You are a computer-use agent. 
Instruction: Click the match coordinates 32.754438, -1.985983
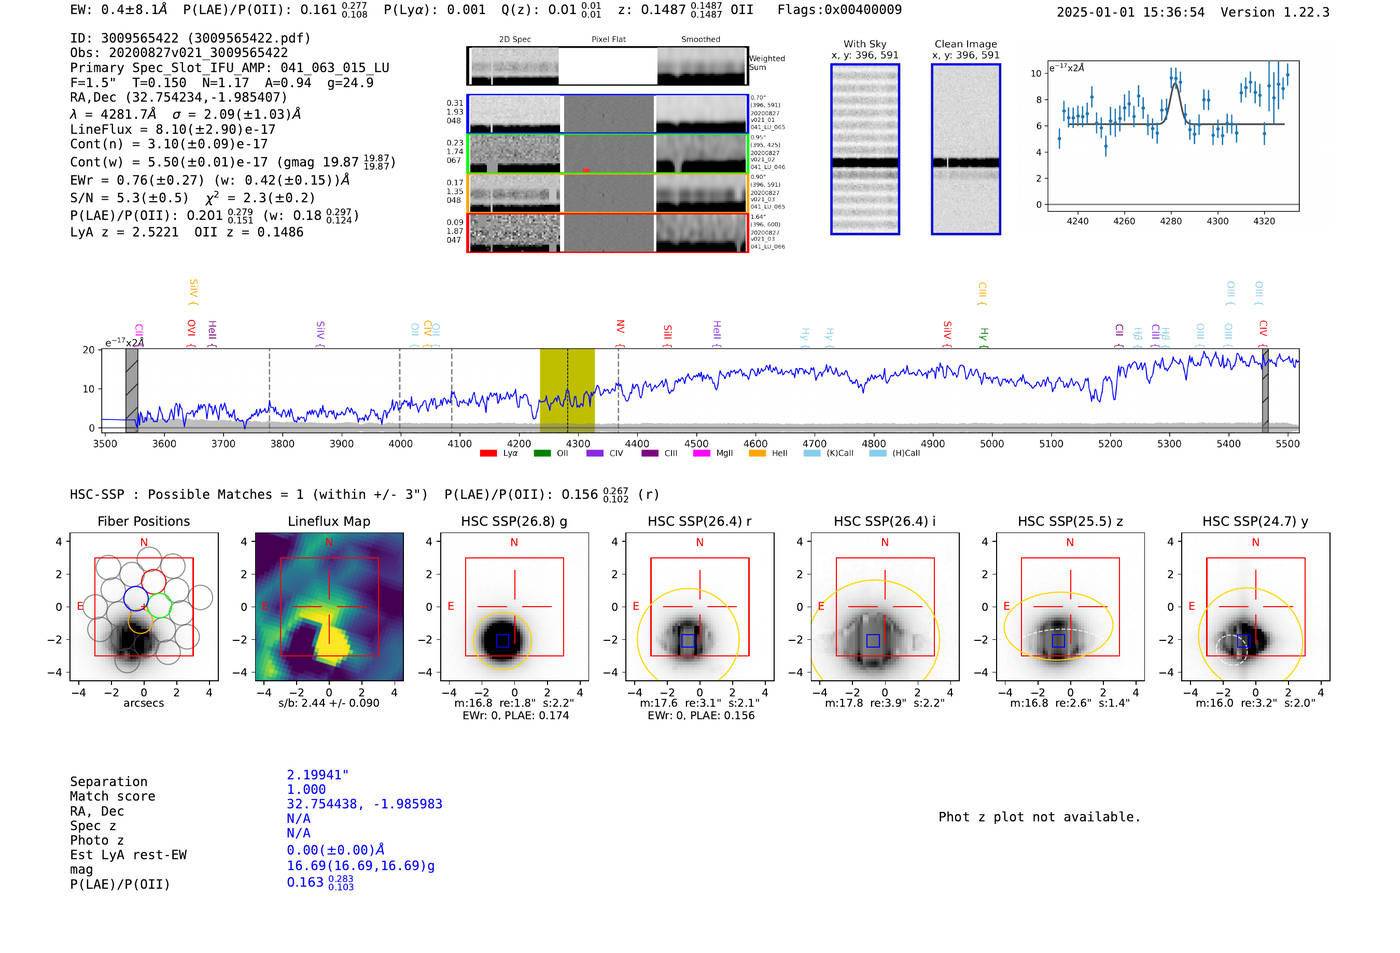pos(364,804)
